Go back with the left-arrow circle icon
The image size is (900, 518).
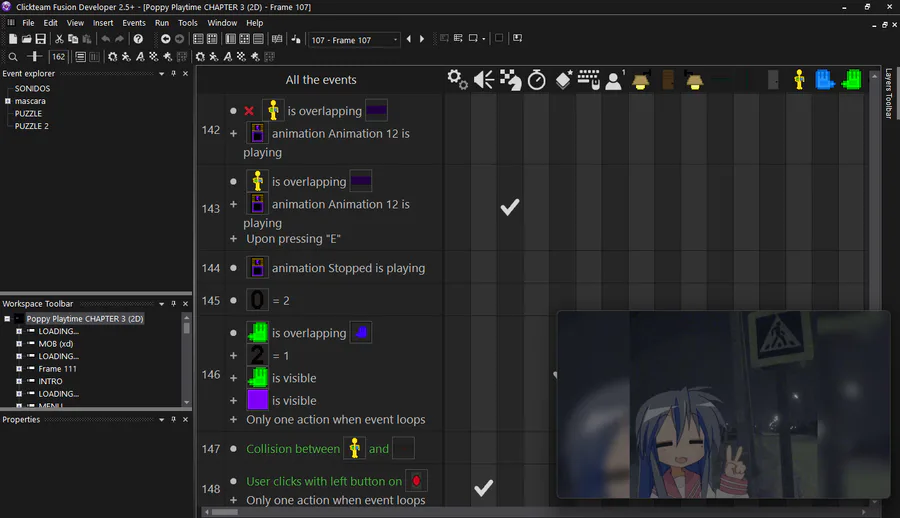click(165, 39)
